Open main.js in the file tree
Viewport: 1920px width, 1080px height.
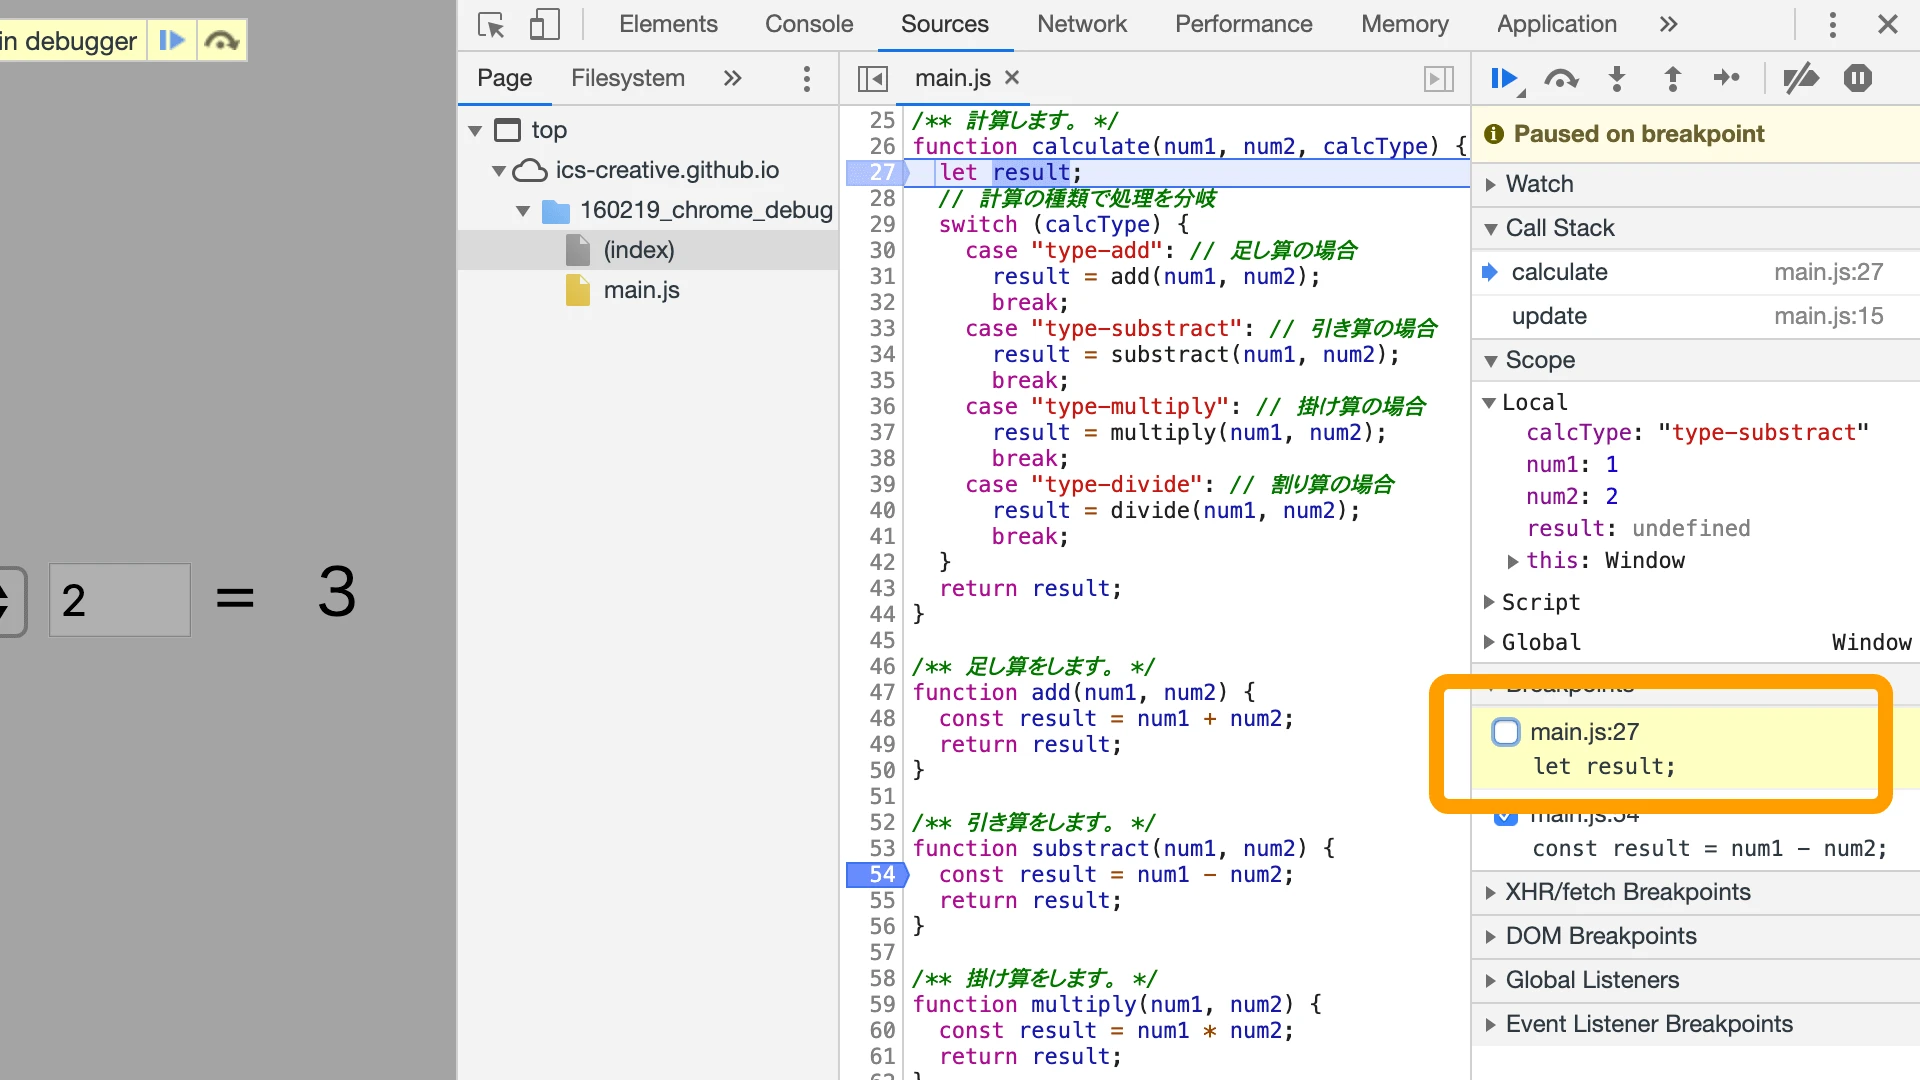(641, 290)
